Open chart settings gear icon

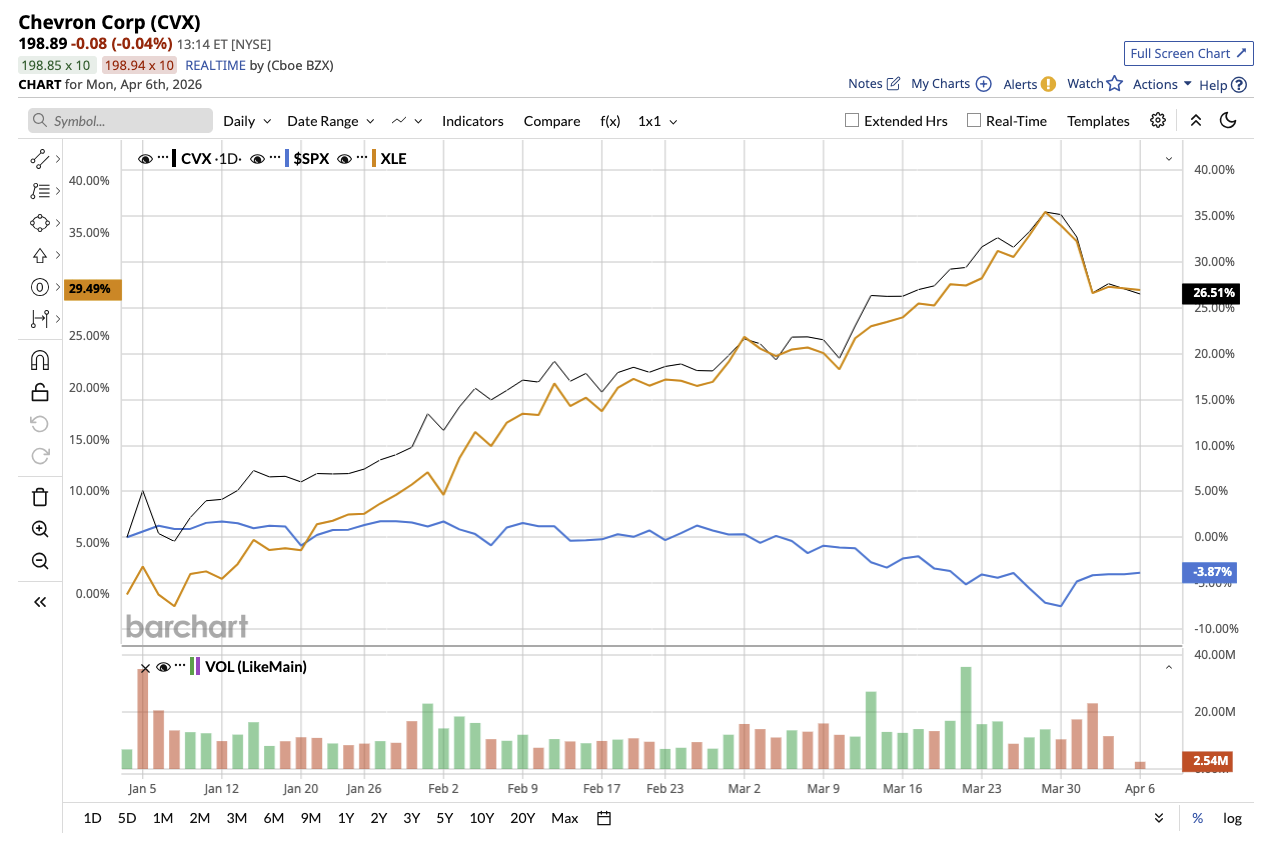(1158, 121)
